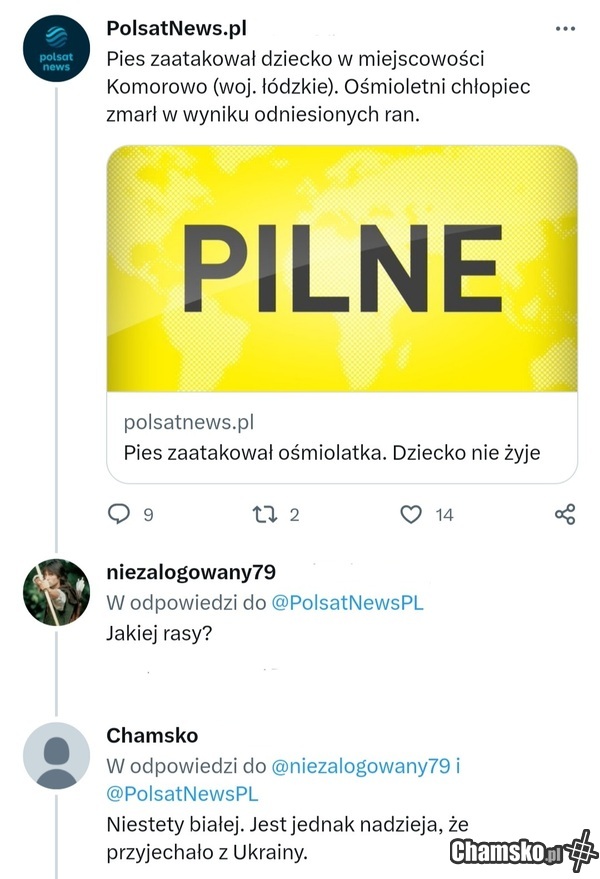Like the PolsatNews post with heart icon
This screenshot has width=600, height=879.
[x=410, y=514]
